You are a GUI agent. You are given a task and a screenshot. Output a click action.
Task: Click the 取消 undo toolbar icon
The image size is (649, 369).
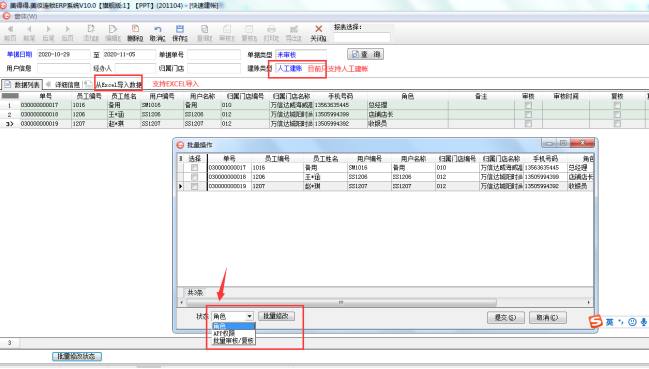(x=157, y=33)
